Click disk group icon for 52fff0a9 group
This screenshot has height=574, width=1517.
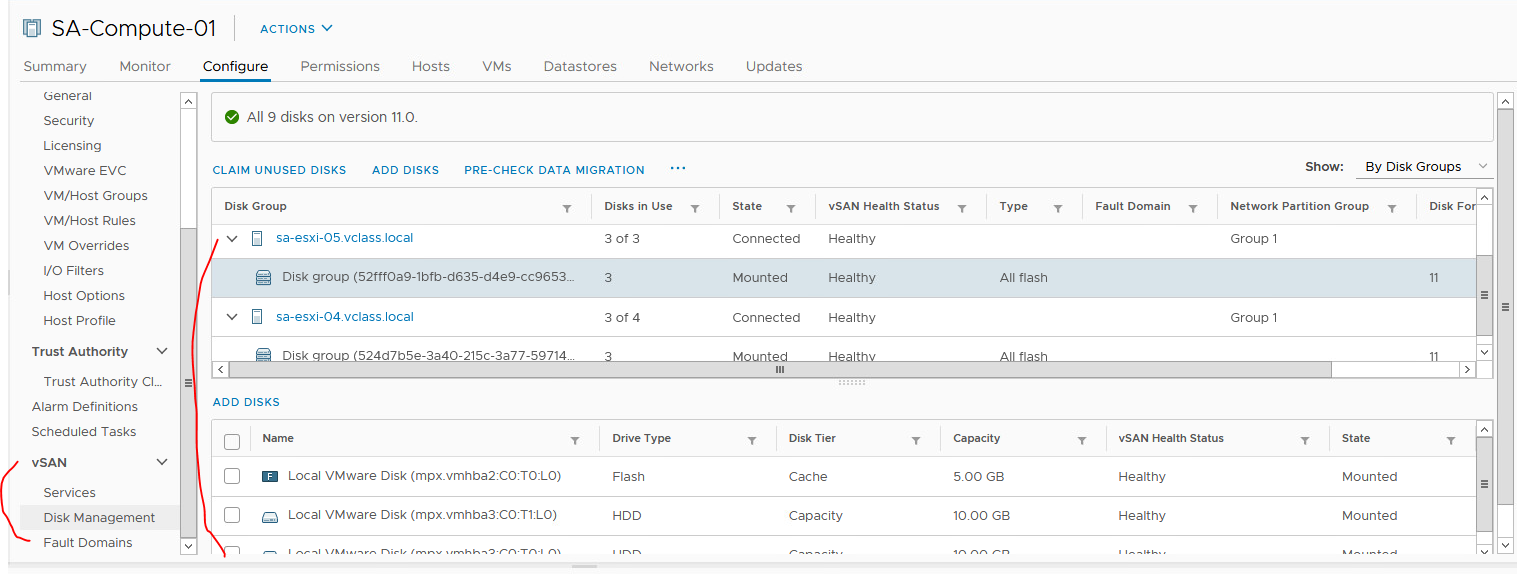coord(264,277)
